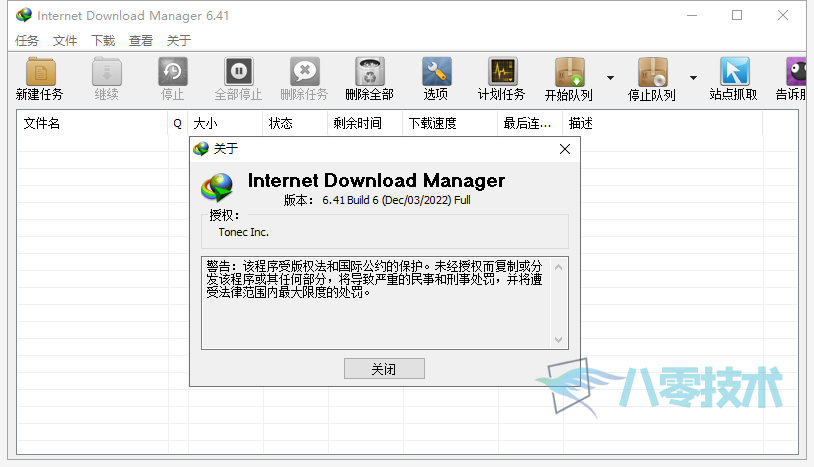Viewport: 814px width, 467px height.
Task: Click the scroll down arrow in the warning text box
Action: click(x=559, y=340)
